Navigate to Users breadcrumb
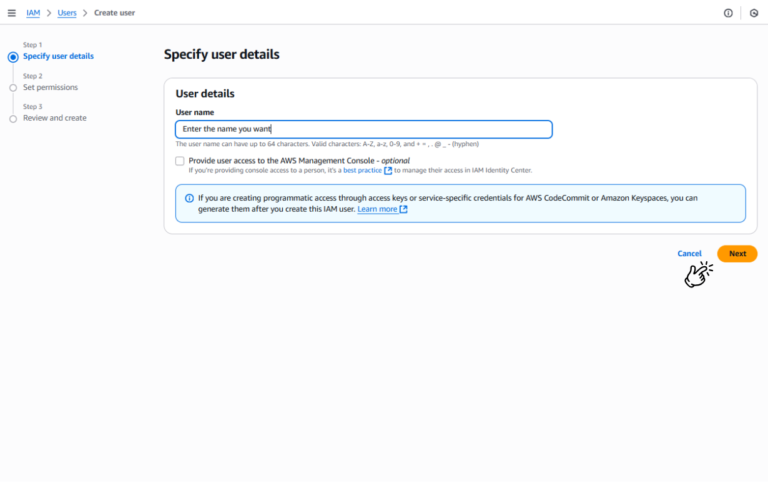 67,13
